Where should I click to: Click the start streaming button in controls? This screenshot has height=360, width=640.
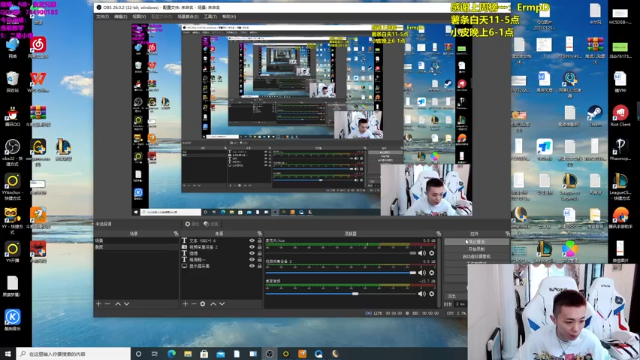click(x=476, y=242)
